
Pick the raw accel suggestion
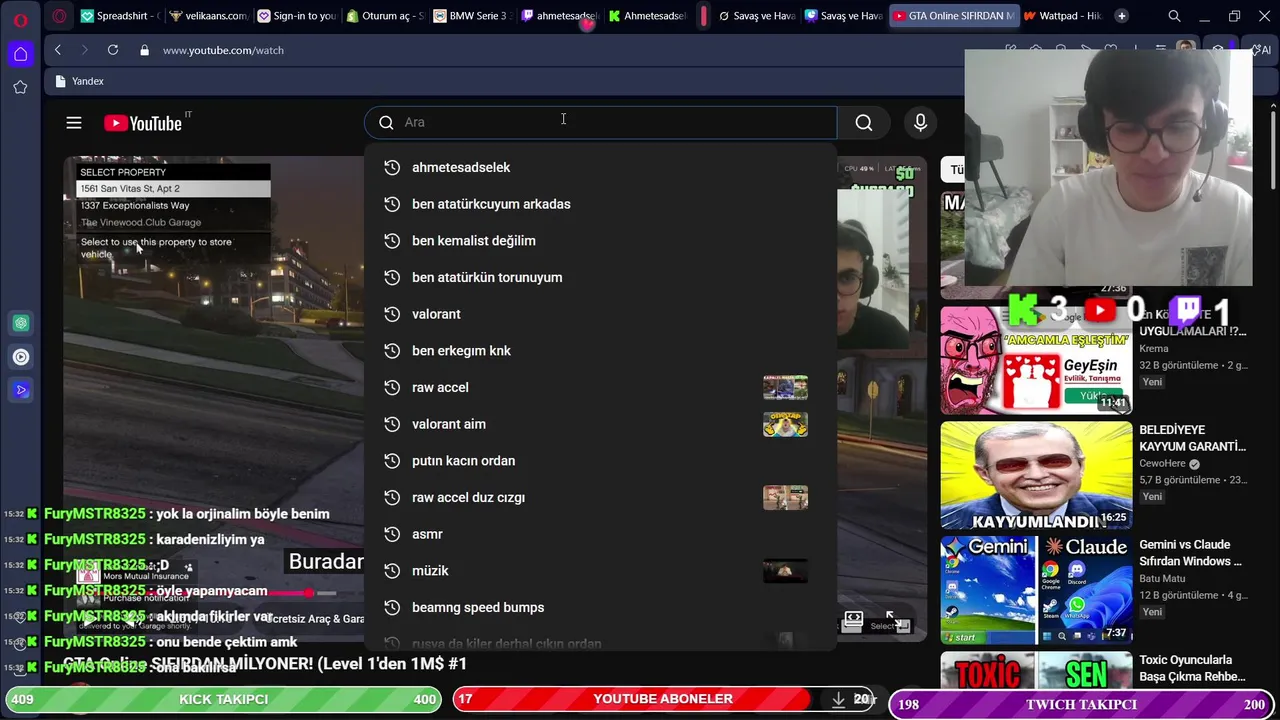(x=600, y=387)
